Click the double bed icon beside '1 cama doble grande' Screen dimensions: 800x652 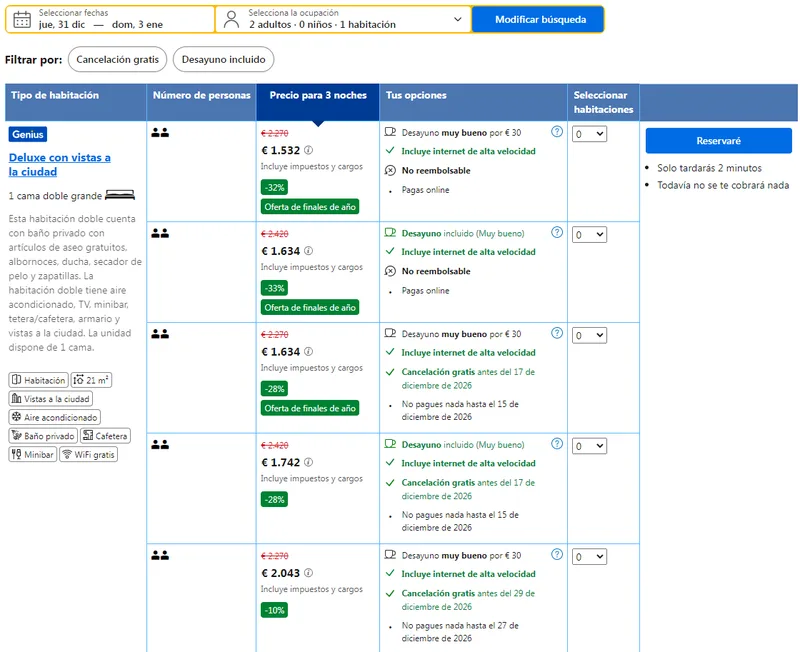point(120,195)
